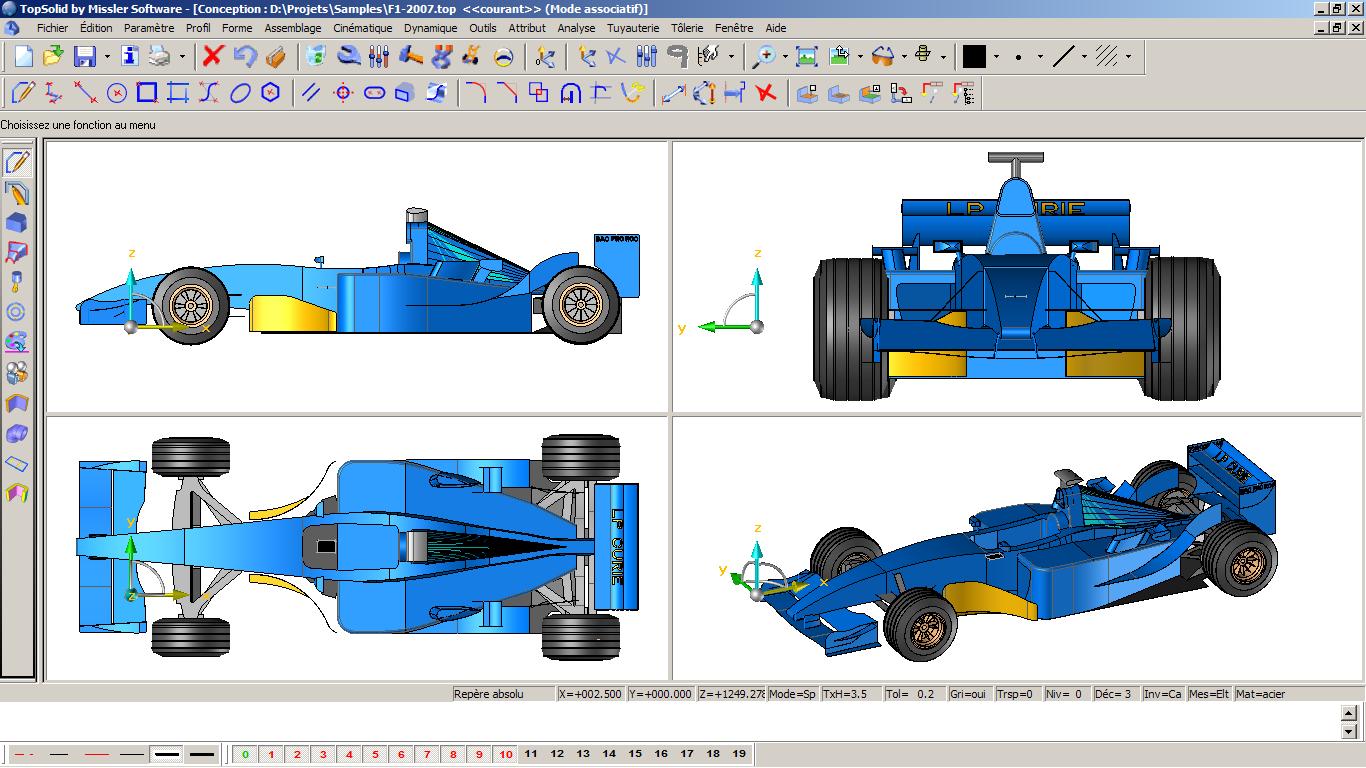Viewport: 1366px width, 768px height.
Task: Expand the dropdown arrow next to printer icon
Action: (x=182, y=57)
